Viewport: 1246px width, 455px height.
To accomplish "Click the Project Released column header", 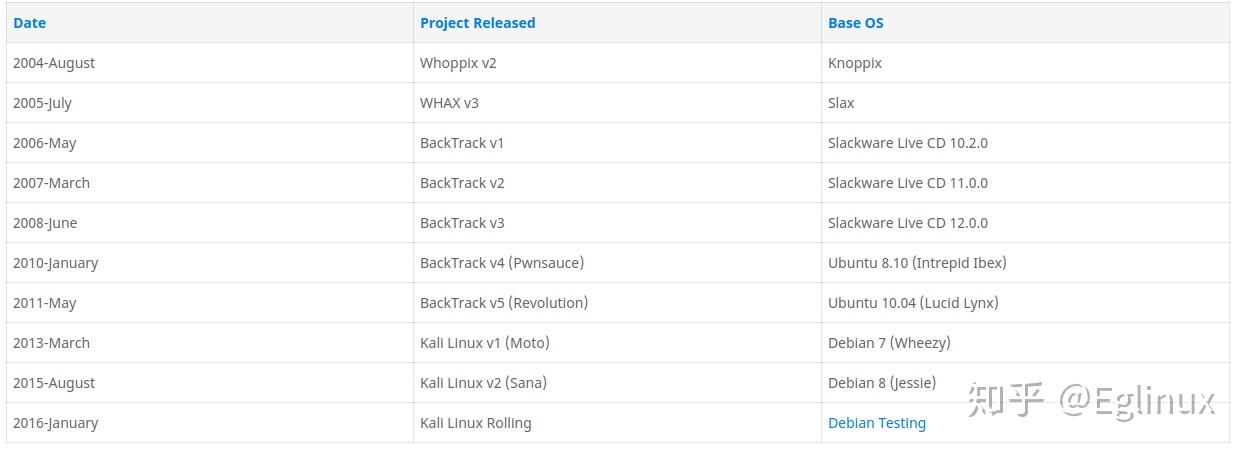I will pos(477,23).
